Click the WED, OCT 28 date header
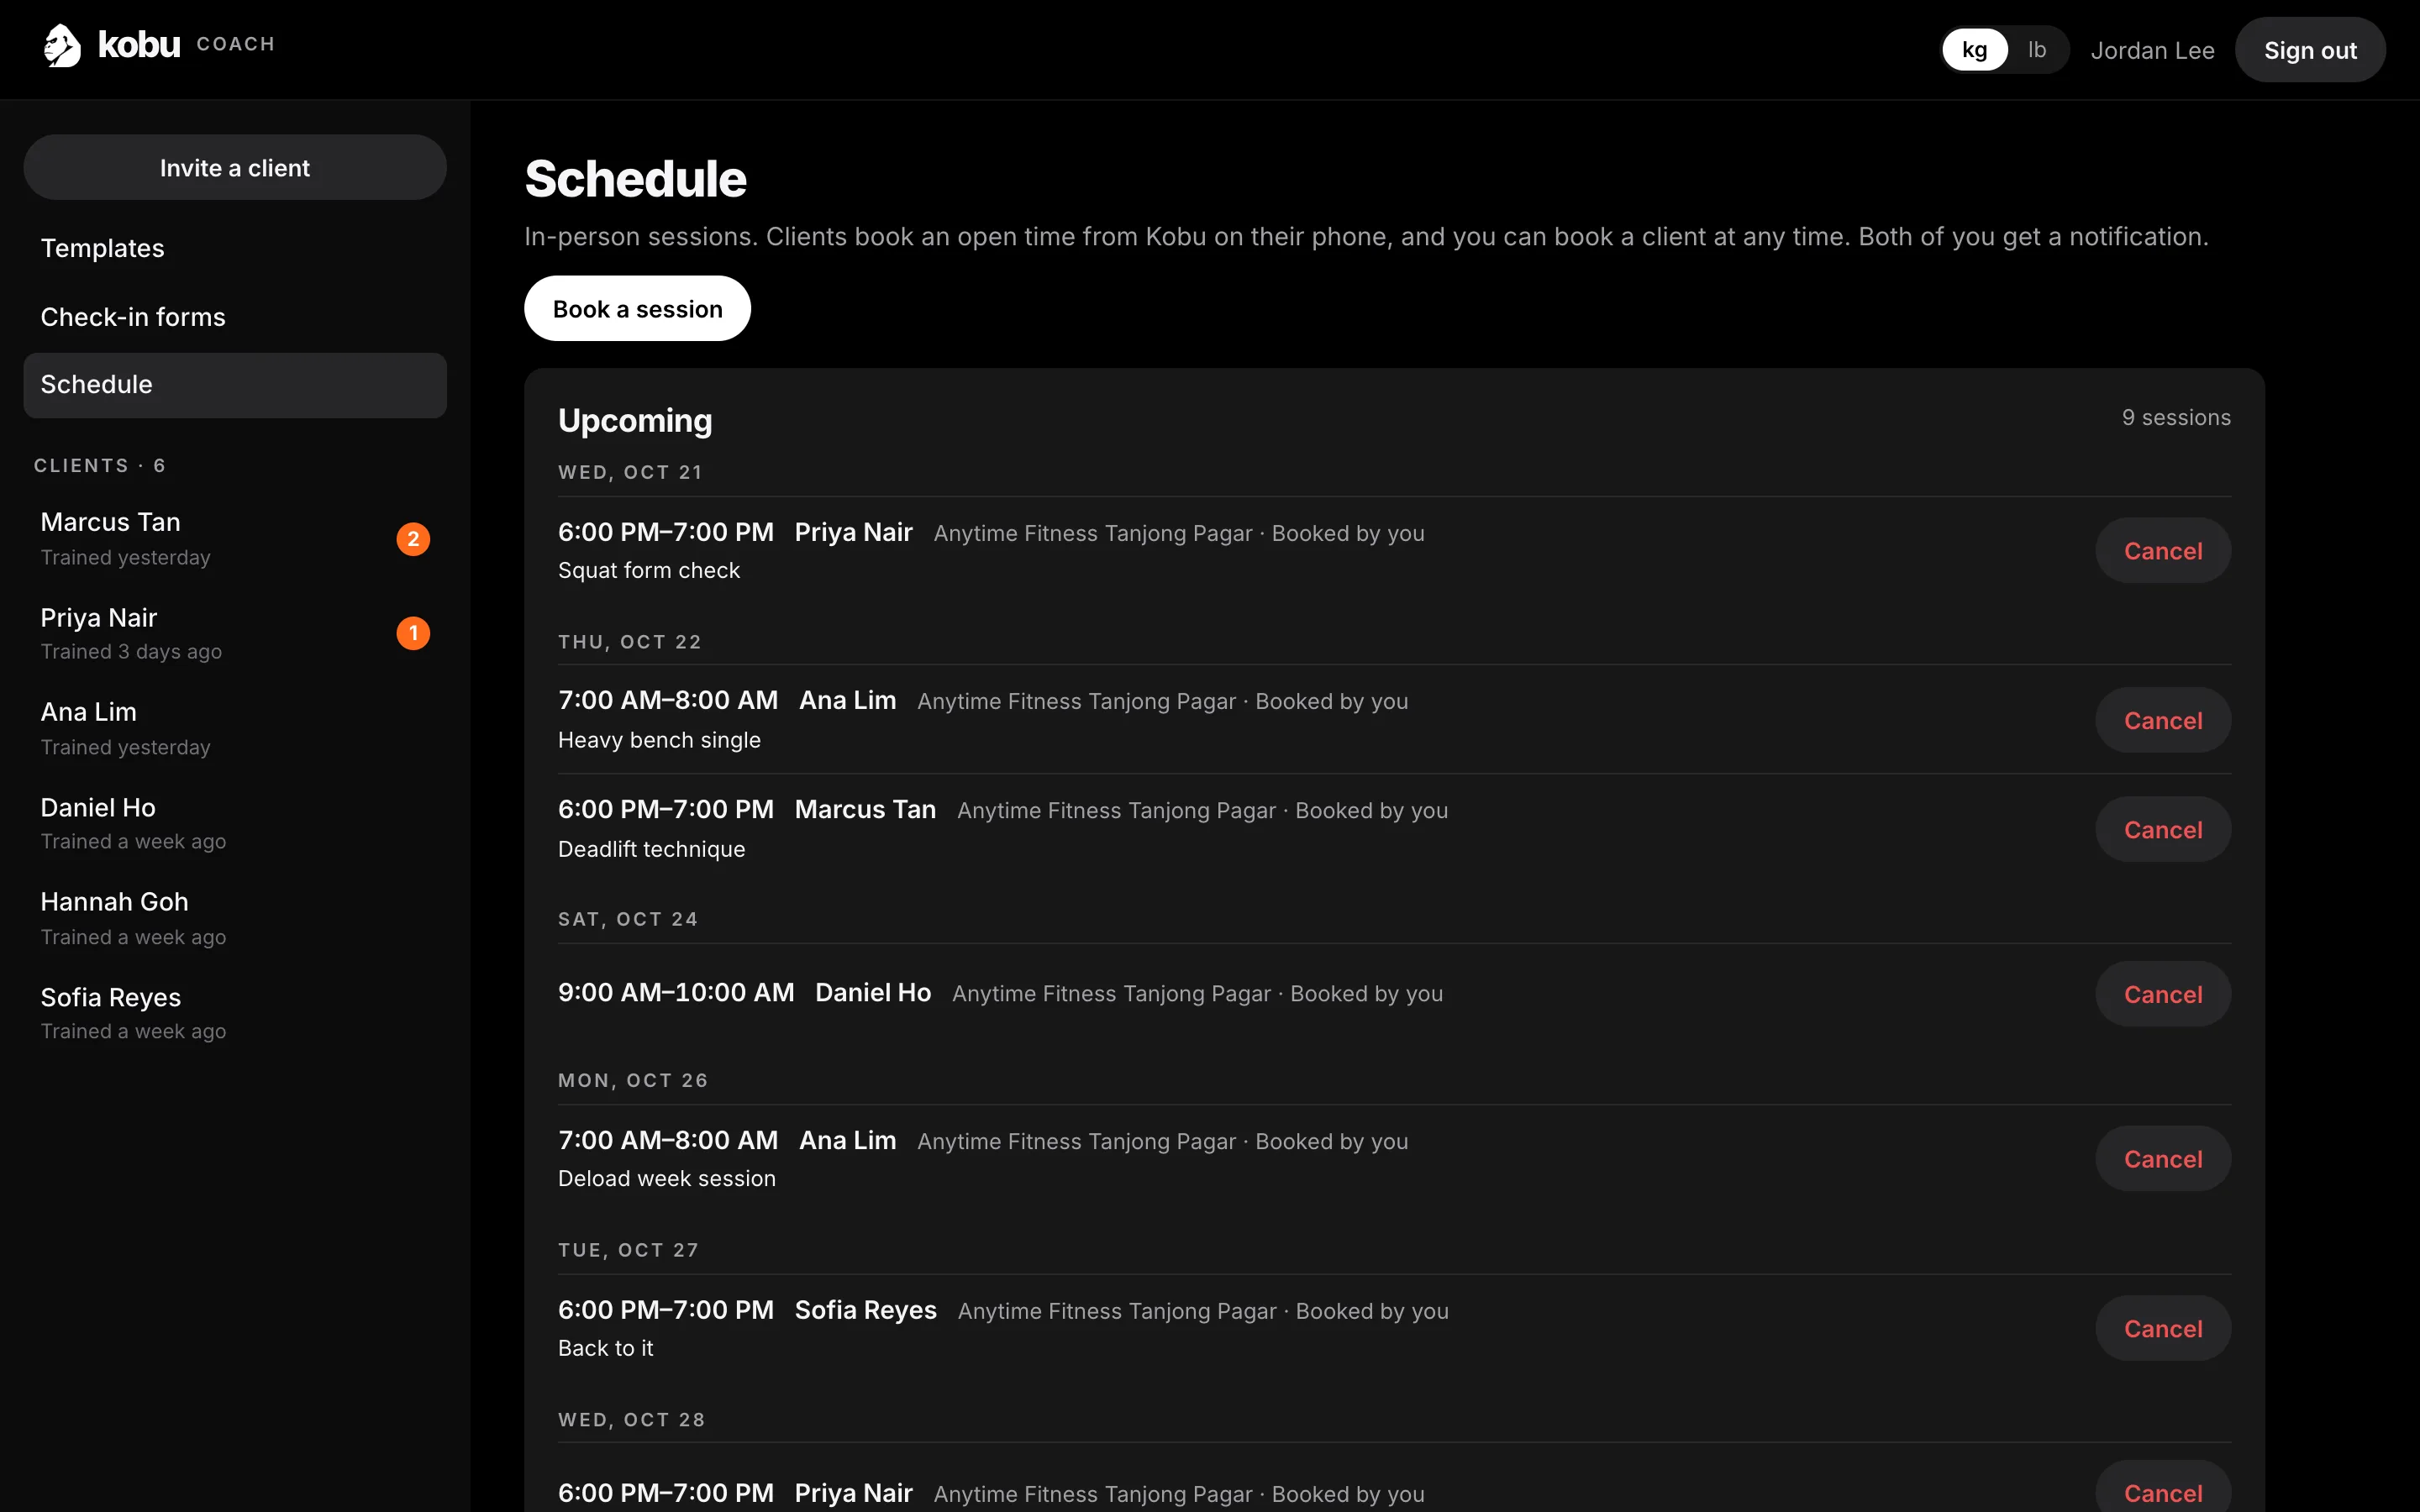The height and width of the screenshot is (1512, 2420). coord(632,1420)
